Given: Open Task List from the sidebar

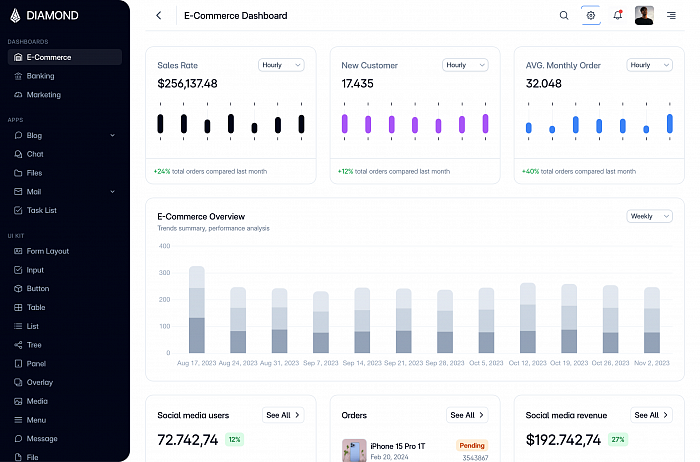Looking at the screenshot, I should tap(65, 210).
